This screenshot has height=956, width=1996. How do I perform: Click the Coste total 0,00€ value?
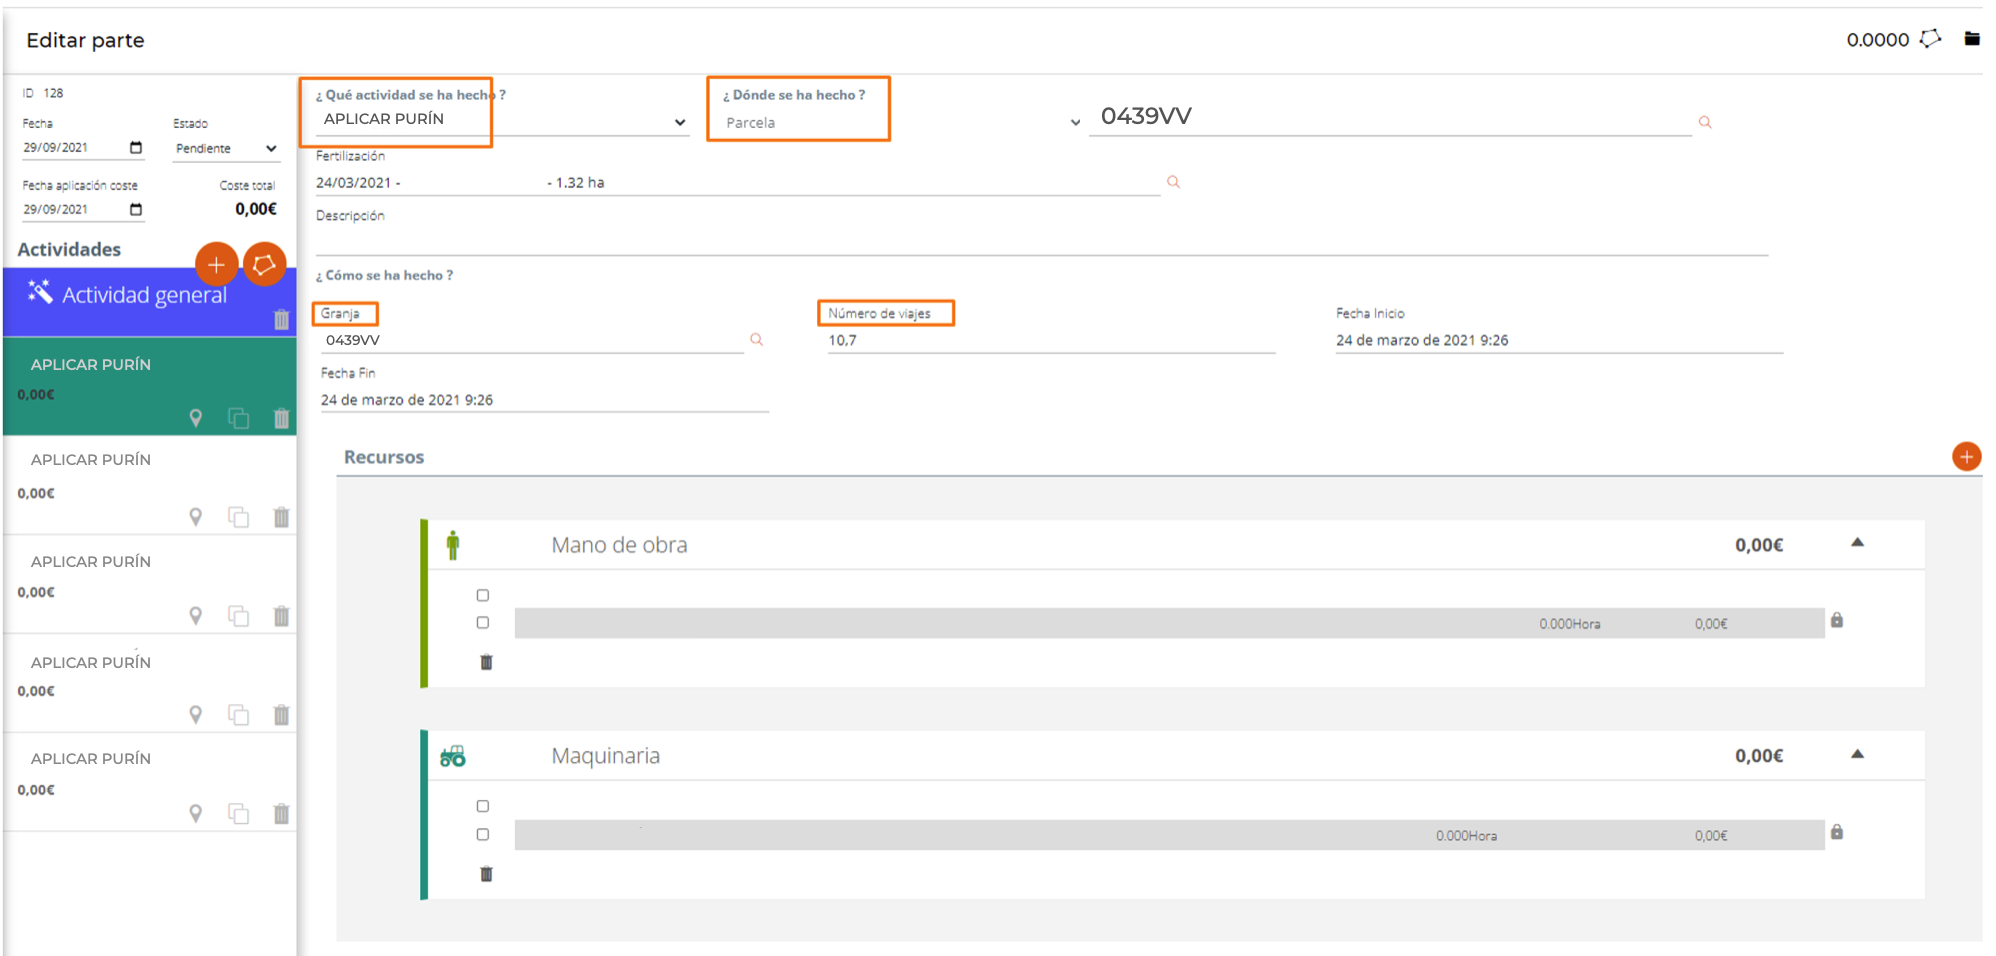[x=256, y=209]
